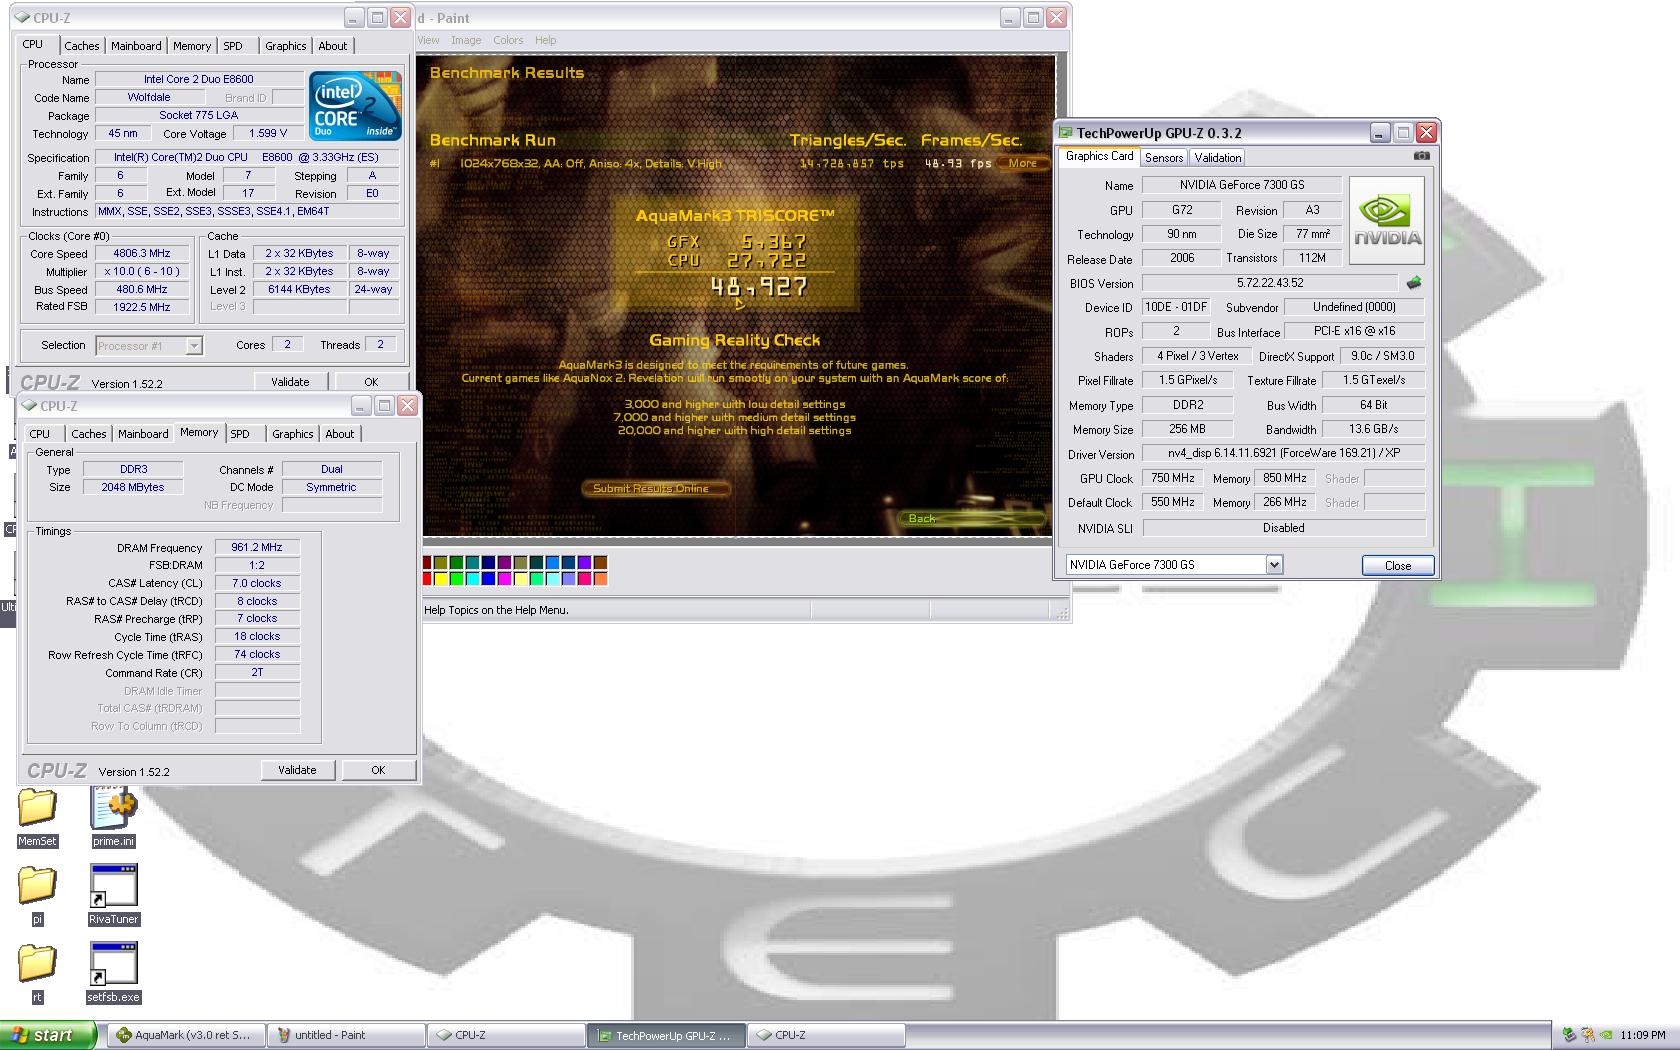Viewport: 1680px width, 1050px height.
Task: Open the Processor #1 selection dropdown
Action: click(x=194, y=346)
